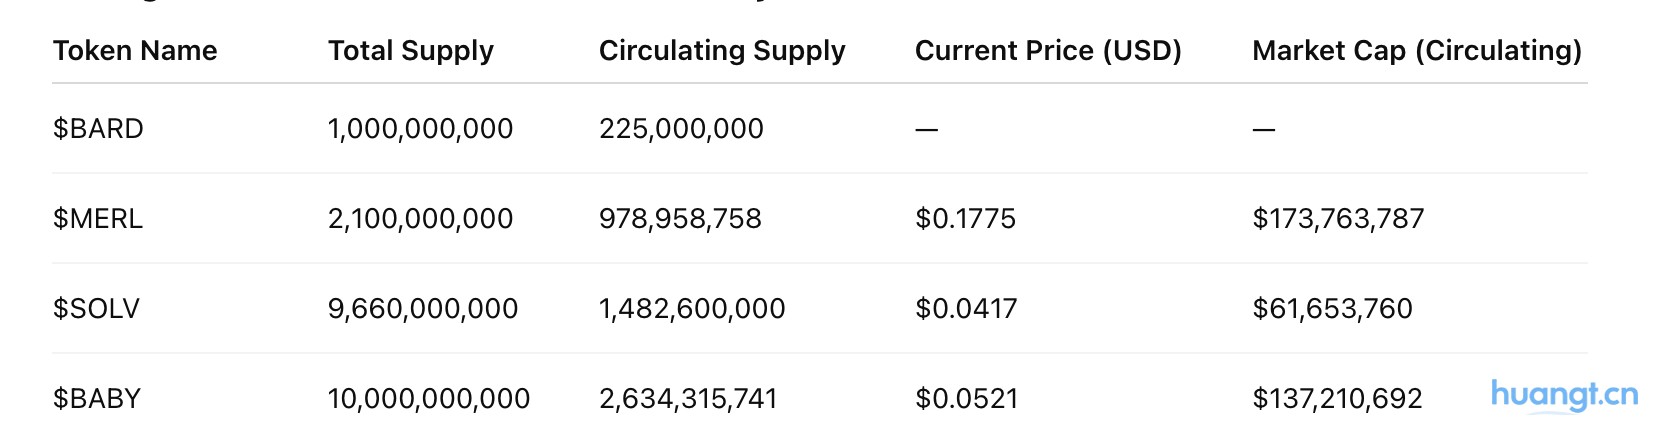The image size is (1654, 440).
Task: Click market cap value $173,763,787
Action: (x=1338, y=219)
